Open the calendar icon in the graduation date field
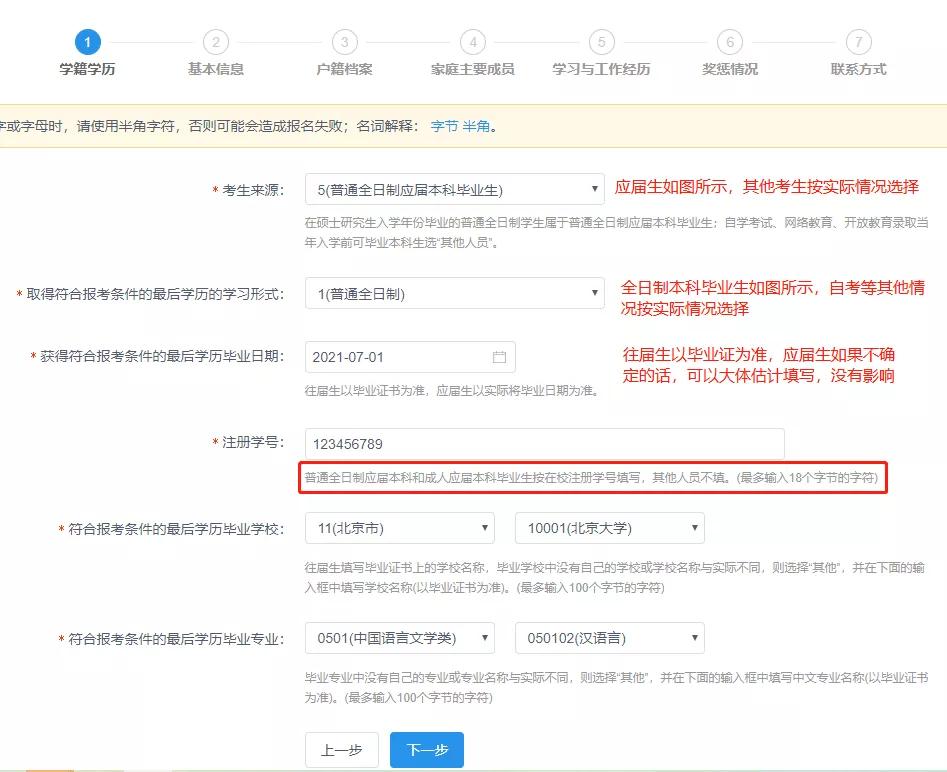The image size is (947, 772). point(501,356)
